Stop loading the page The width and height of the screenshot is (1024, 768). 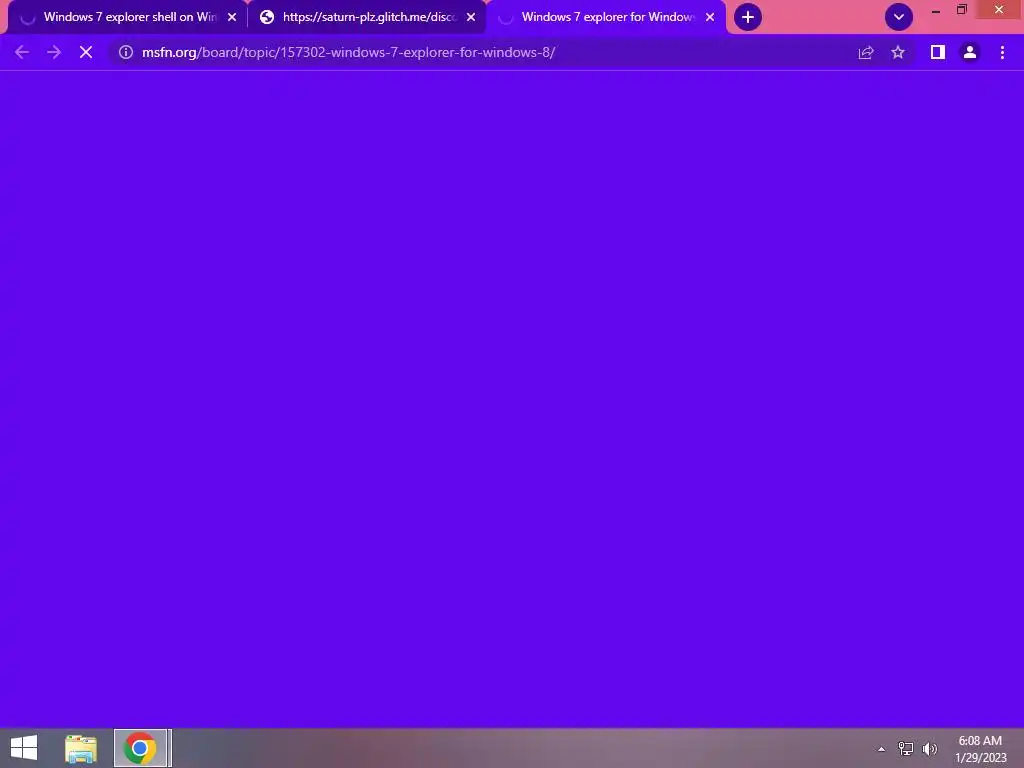86,52
